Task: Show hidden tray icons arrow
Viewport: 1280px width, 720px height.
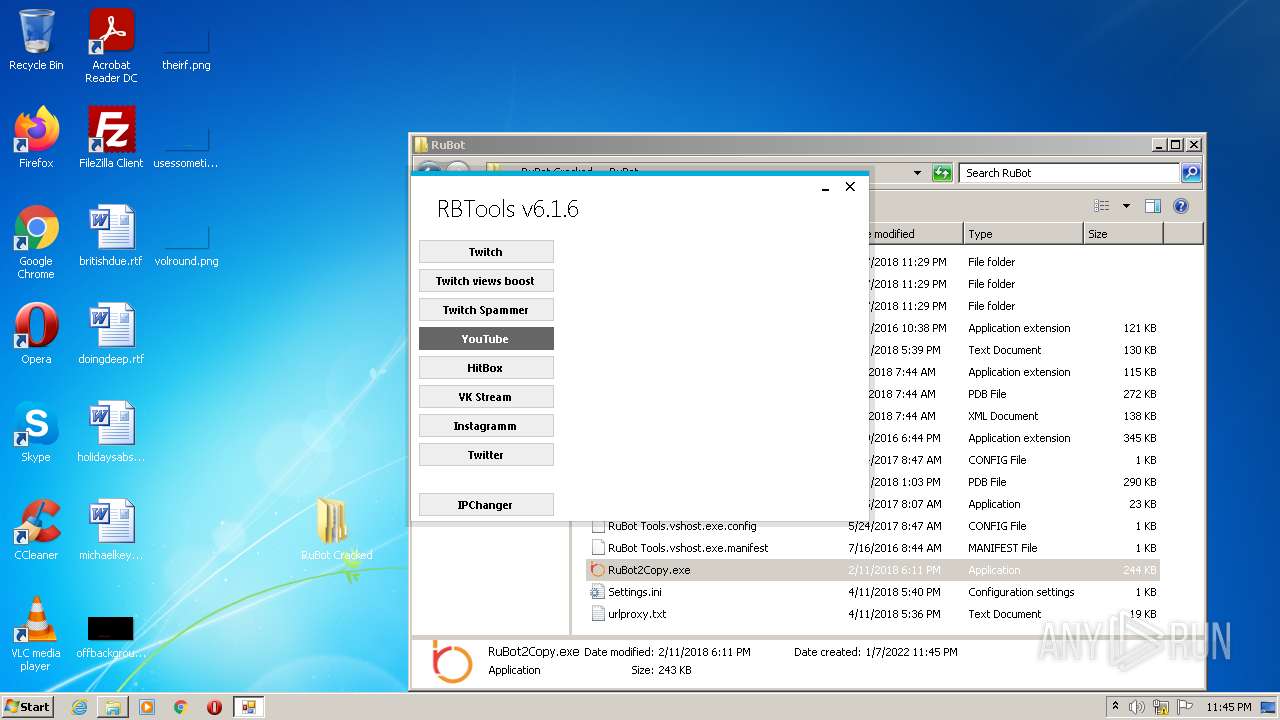Action: (1115, 706)
